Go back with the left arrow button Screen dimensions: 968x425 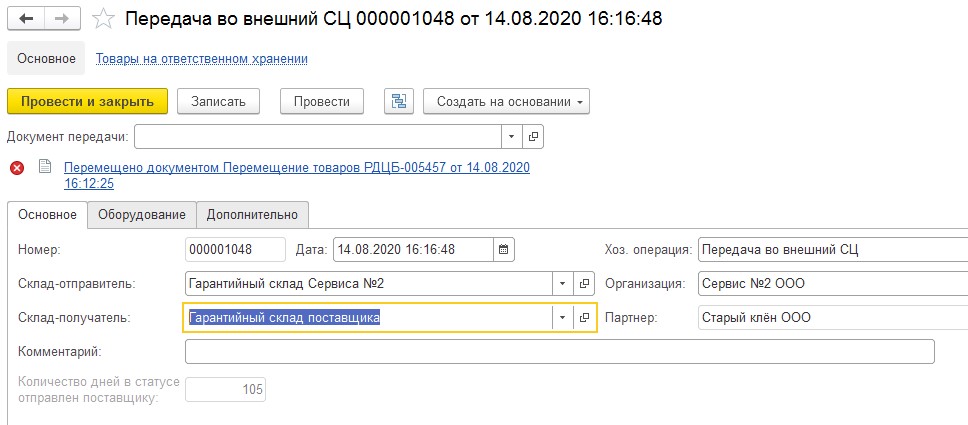pyautogui.click(x=27, y=19)
